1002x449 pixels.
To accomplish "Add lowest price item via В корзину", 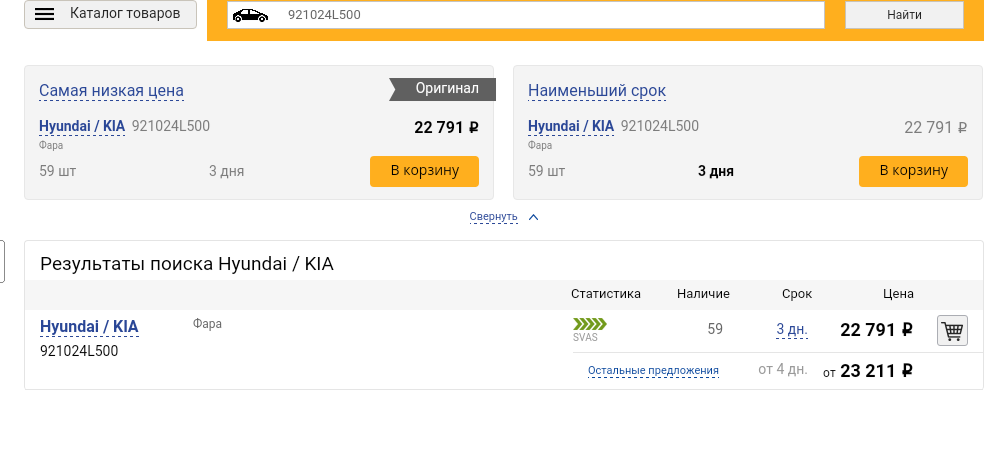I will [x=424, y=171].
